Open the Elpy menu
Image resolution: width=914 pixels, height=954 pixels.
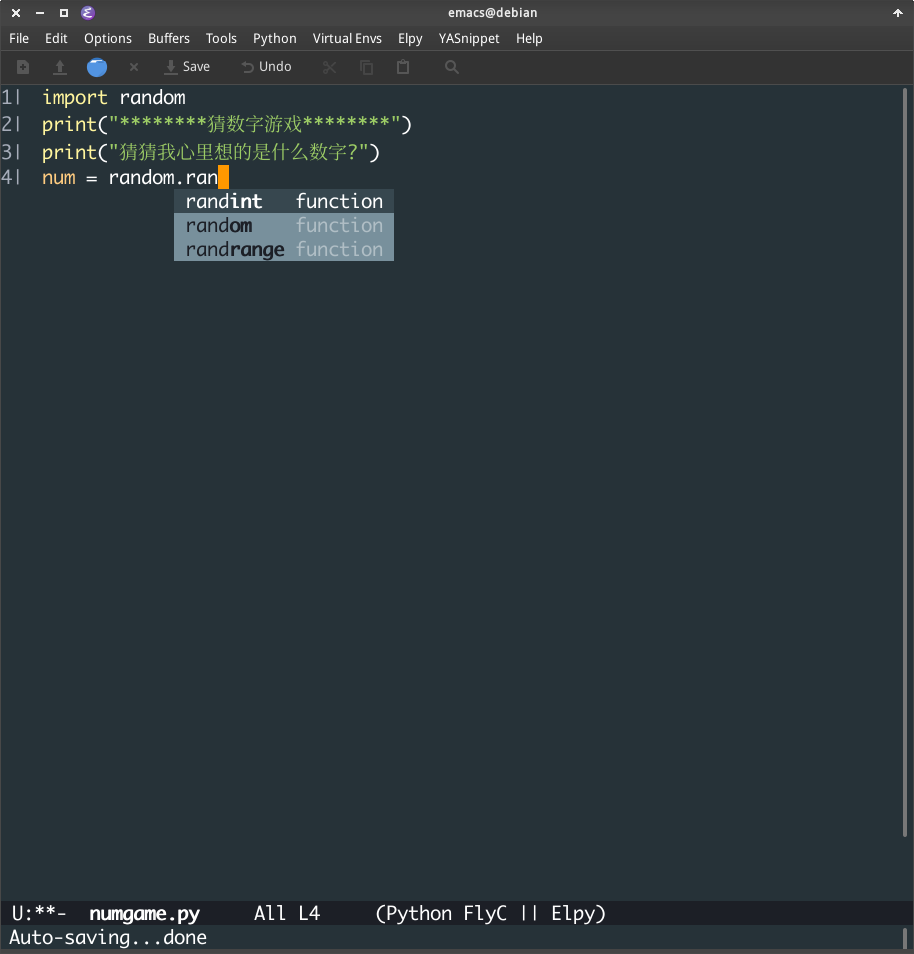(410, 38)
